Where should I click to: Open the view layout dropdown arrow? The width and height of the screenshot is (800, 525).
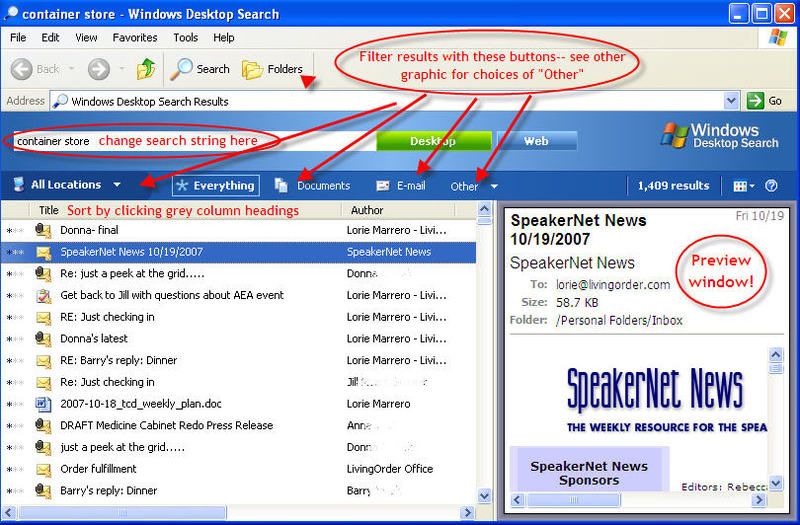click(752, 186)
